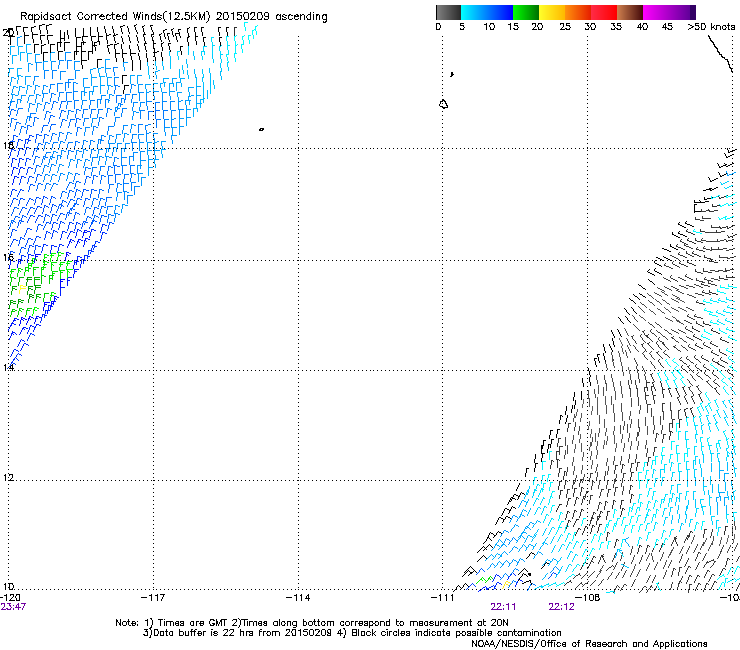Click the '22:11' pass time label

[x=503, y=607]
